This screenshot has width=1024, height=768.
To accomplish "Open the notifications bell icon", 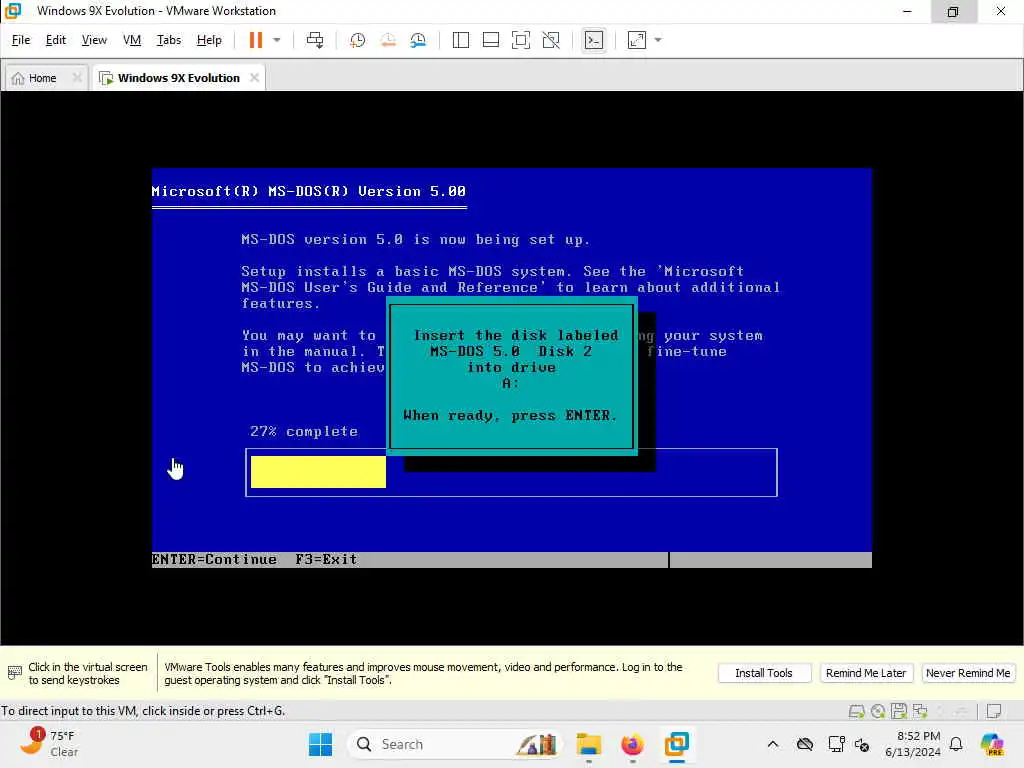I will click(956, 744).
